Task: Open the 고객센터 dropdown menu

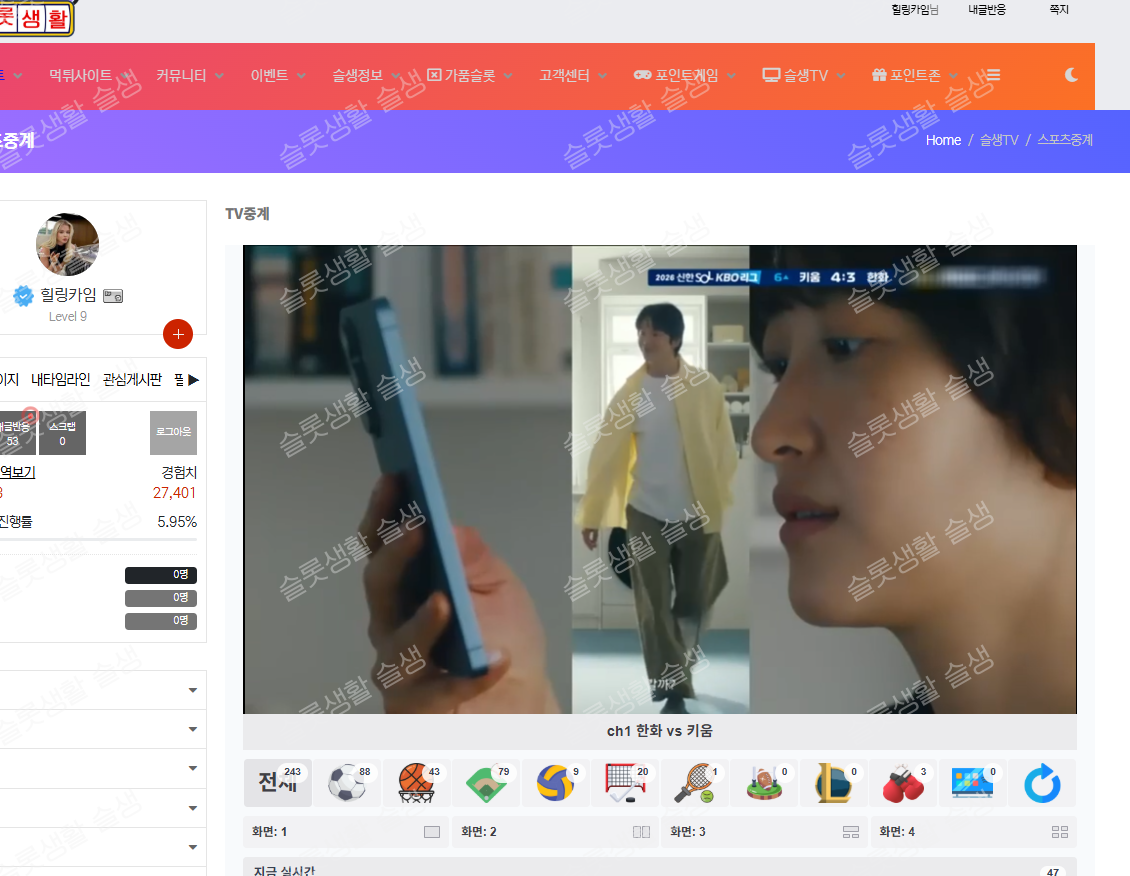Action: 573,75
